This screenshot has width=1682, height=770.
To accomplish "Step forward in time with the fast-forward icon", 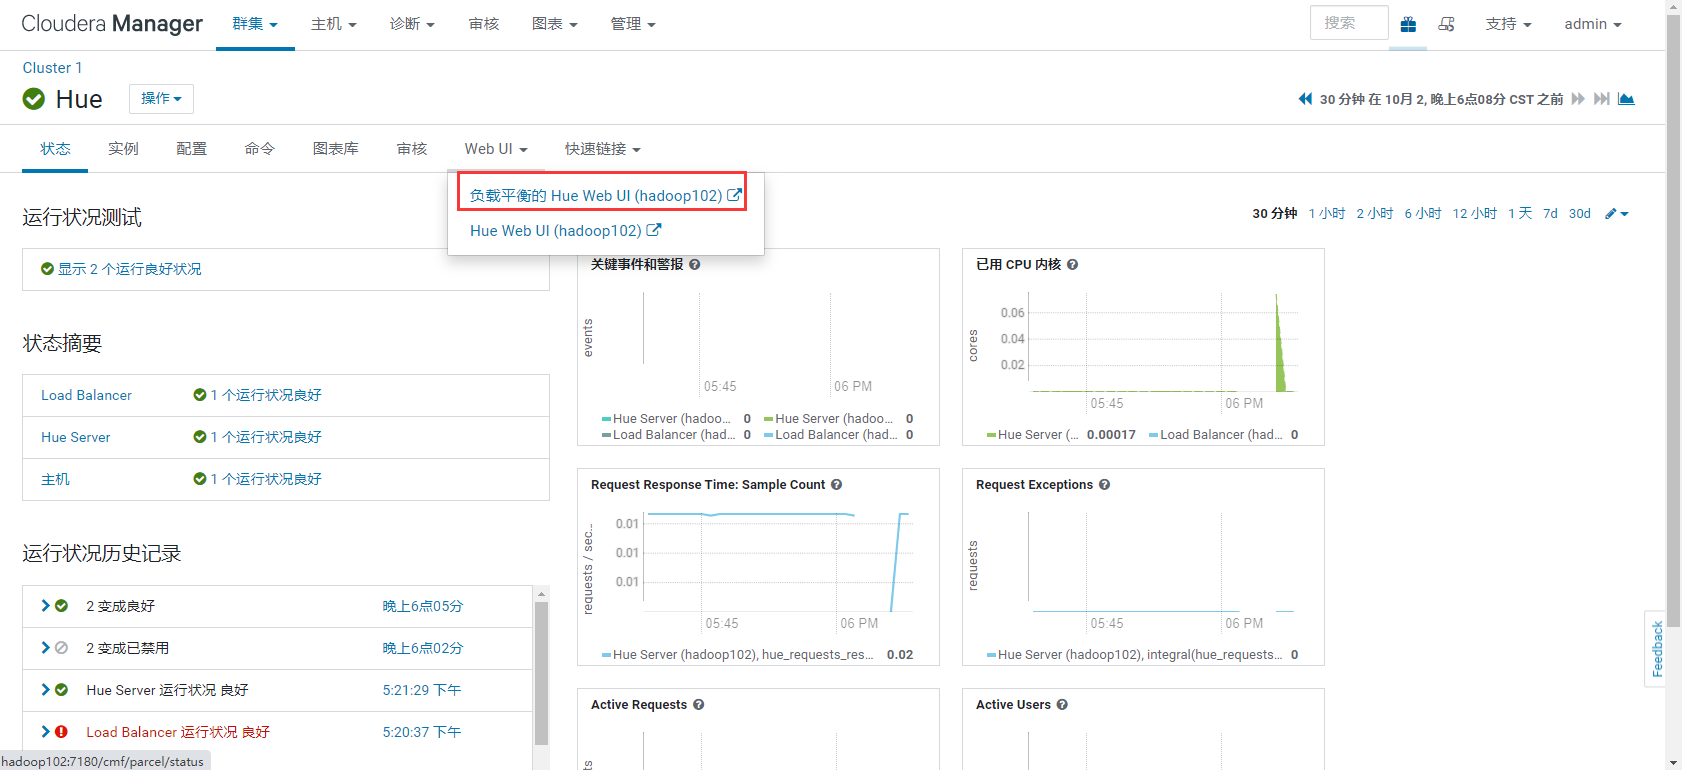I will point(1578,99).
